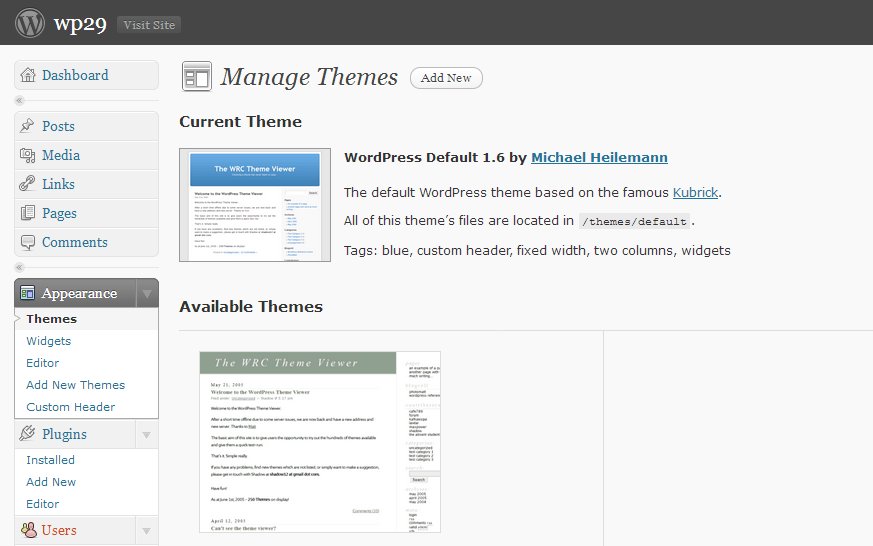This screenshot has width=873, height=546.
Task: Click the Media camera icon
Action: (x=27, y=155)
